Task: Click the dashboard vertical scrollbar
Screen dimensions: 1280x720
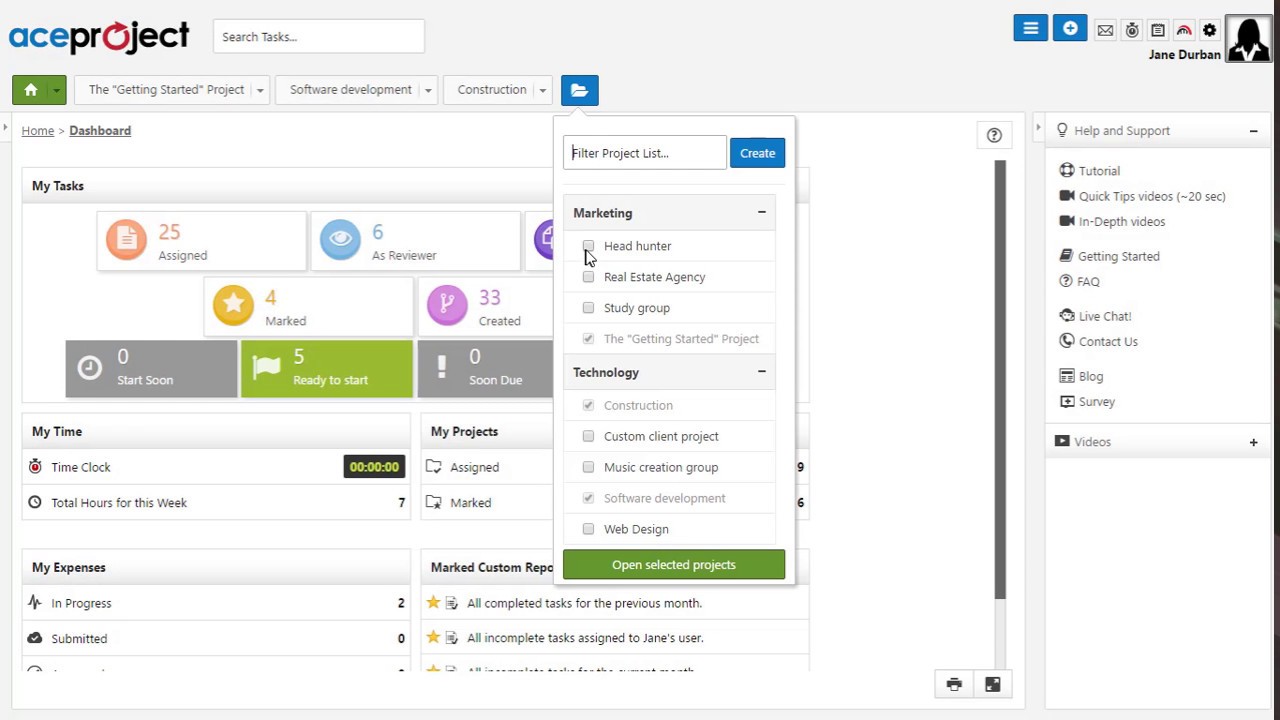Action: (1000, 380)
